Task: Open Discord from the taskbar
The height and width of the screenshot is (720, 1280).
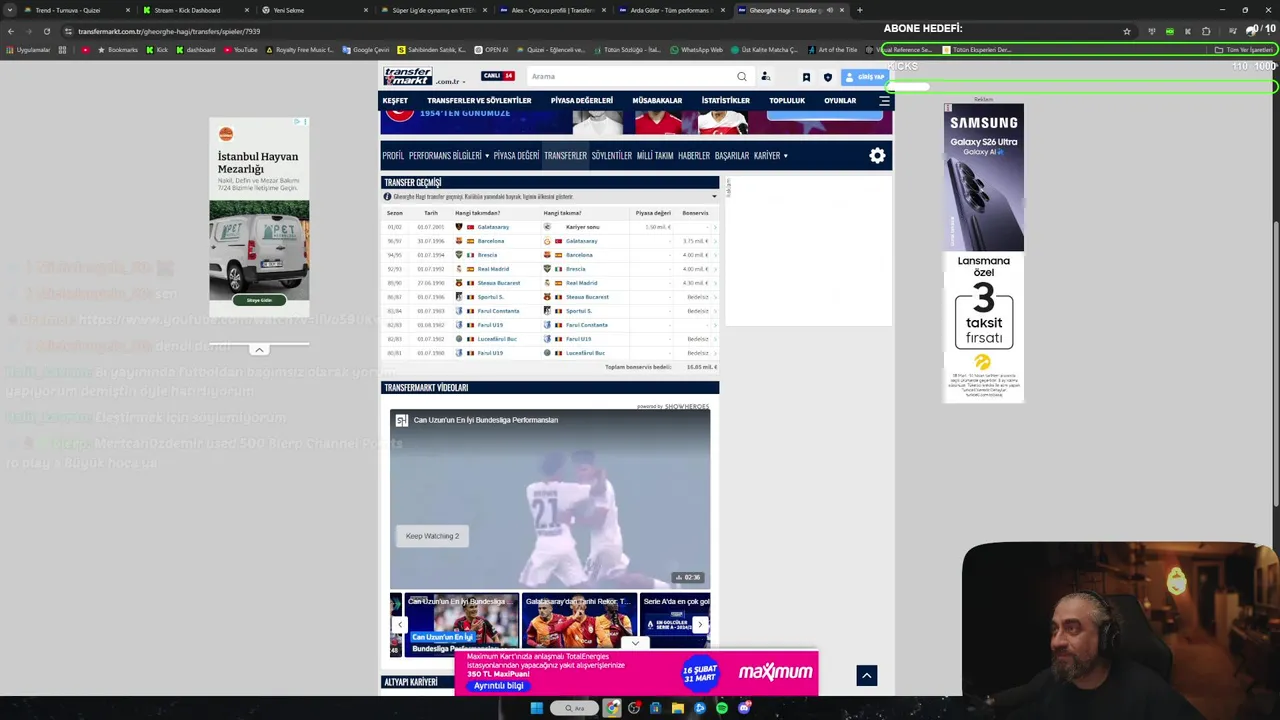Action: pos(744,708)
